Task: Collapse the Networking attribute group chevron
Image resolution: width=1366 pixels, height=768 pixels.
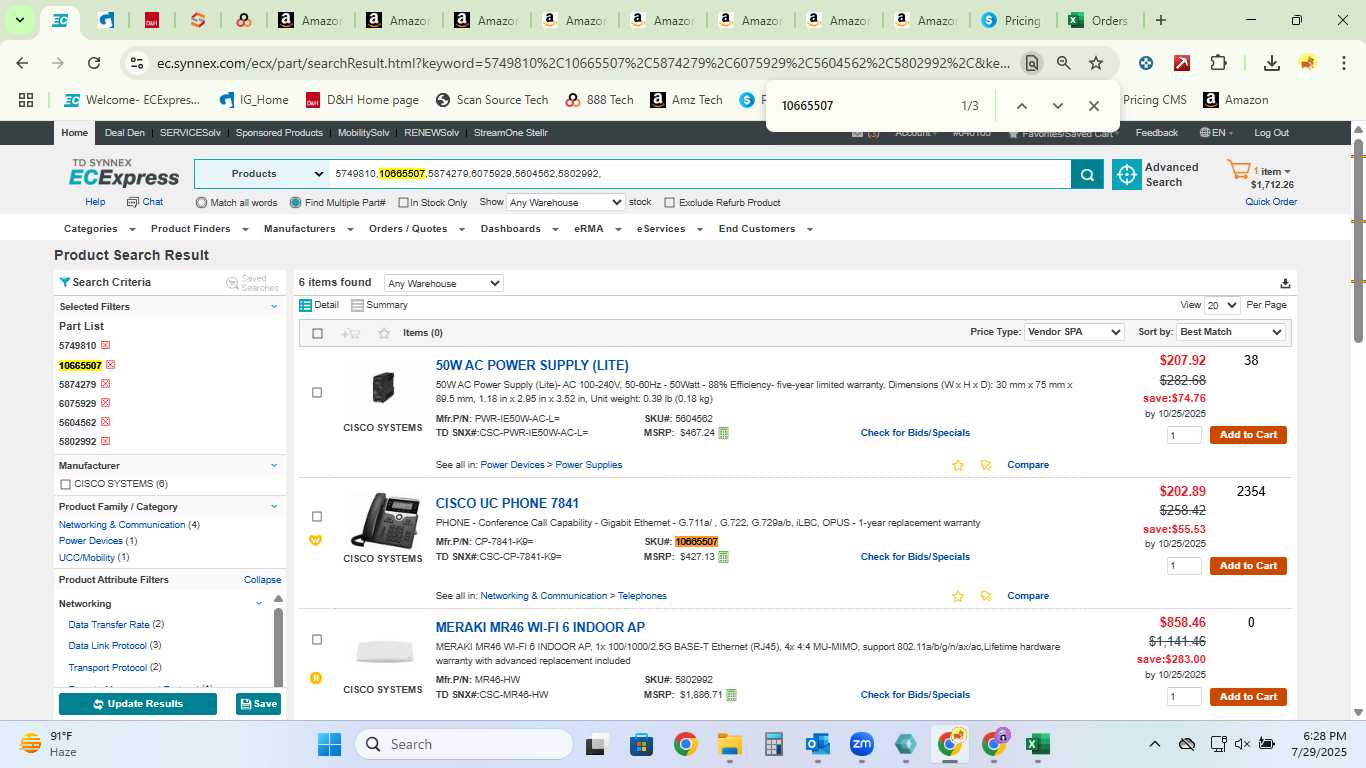Action: [259, 604]
